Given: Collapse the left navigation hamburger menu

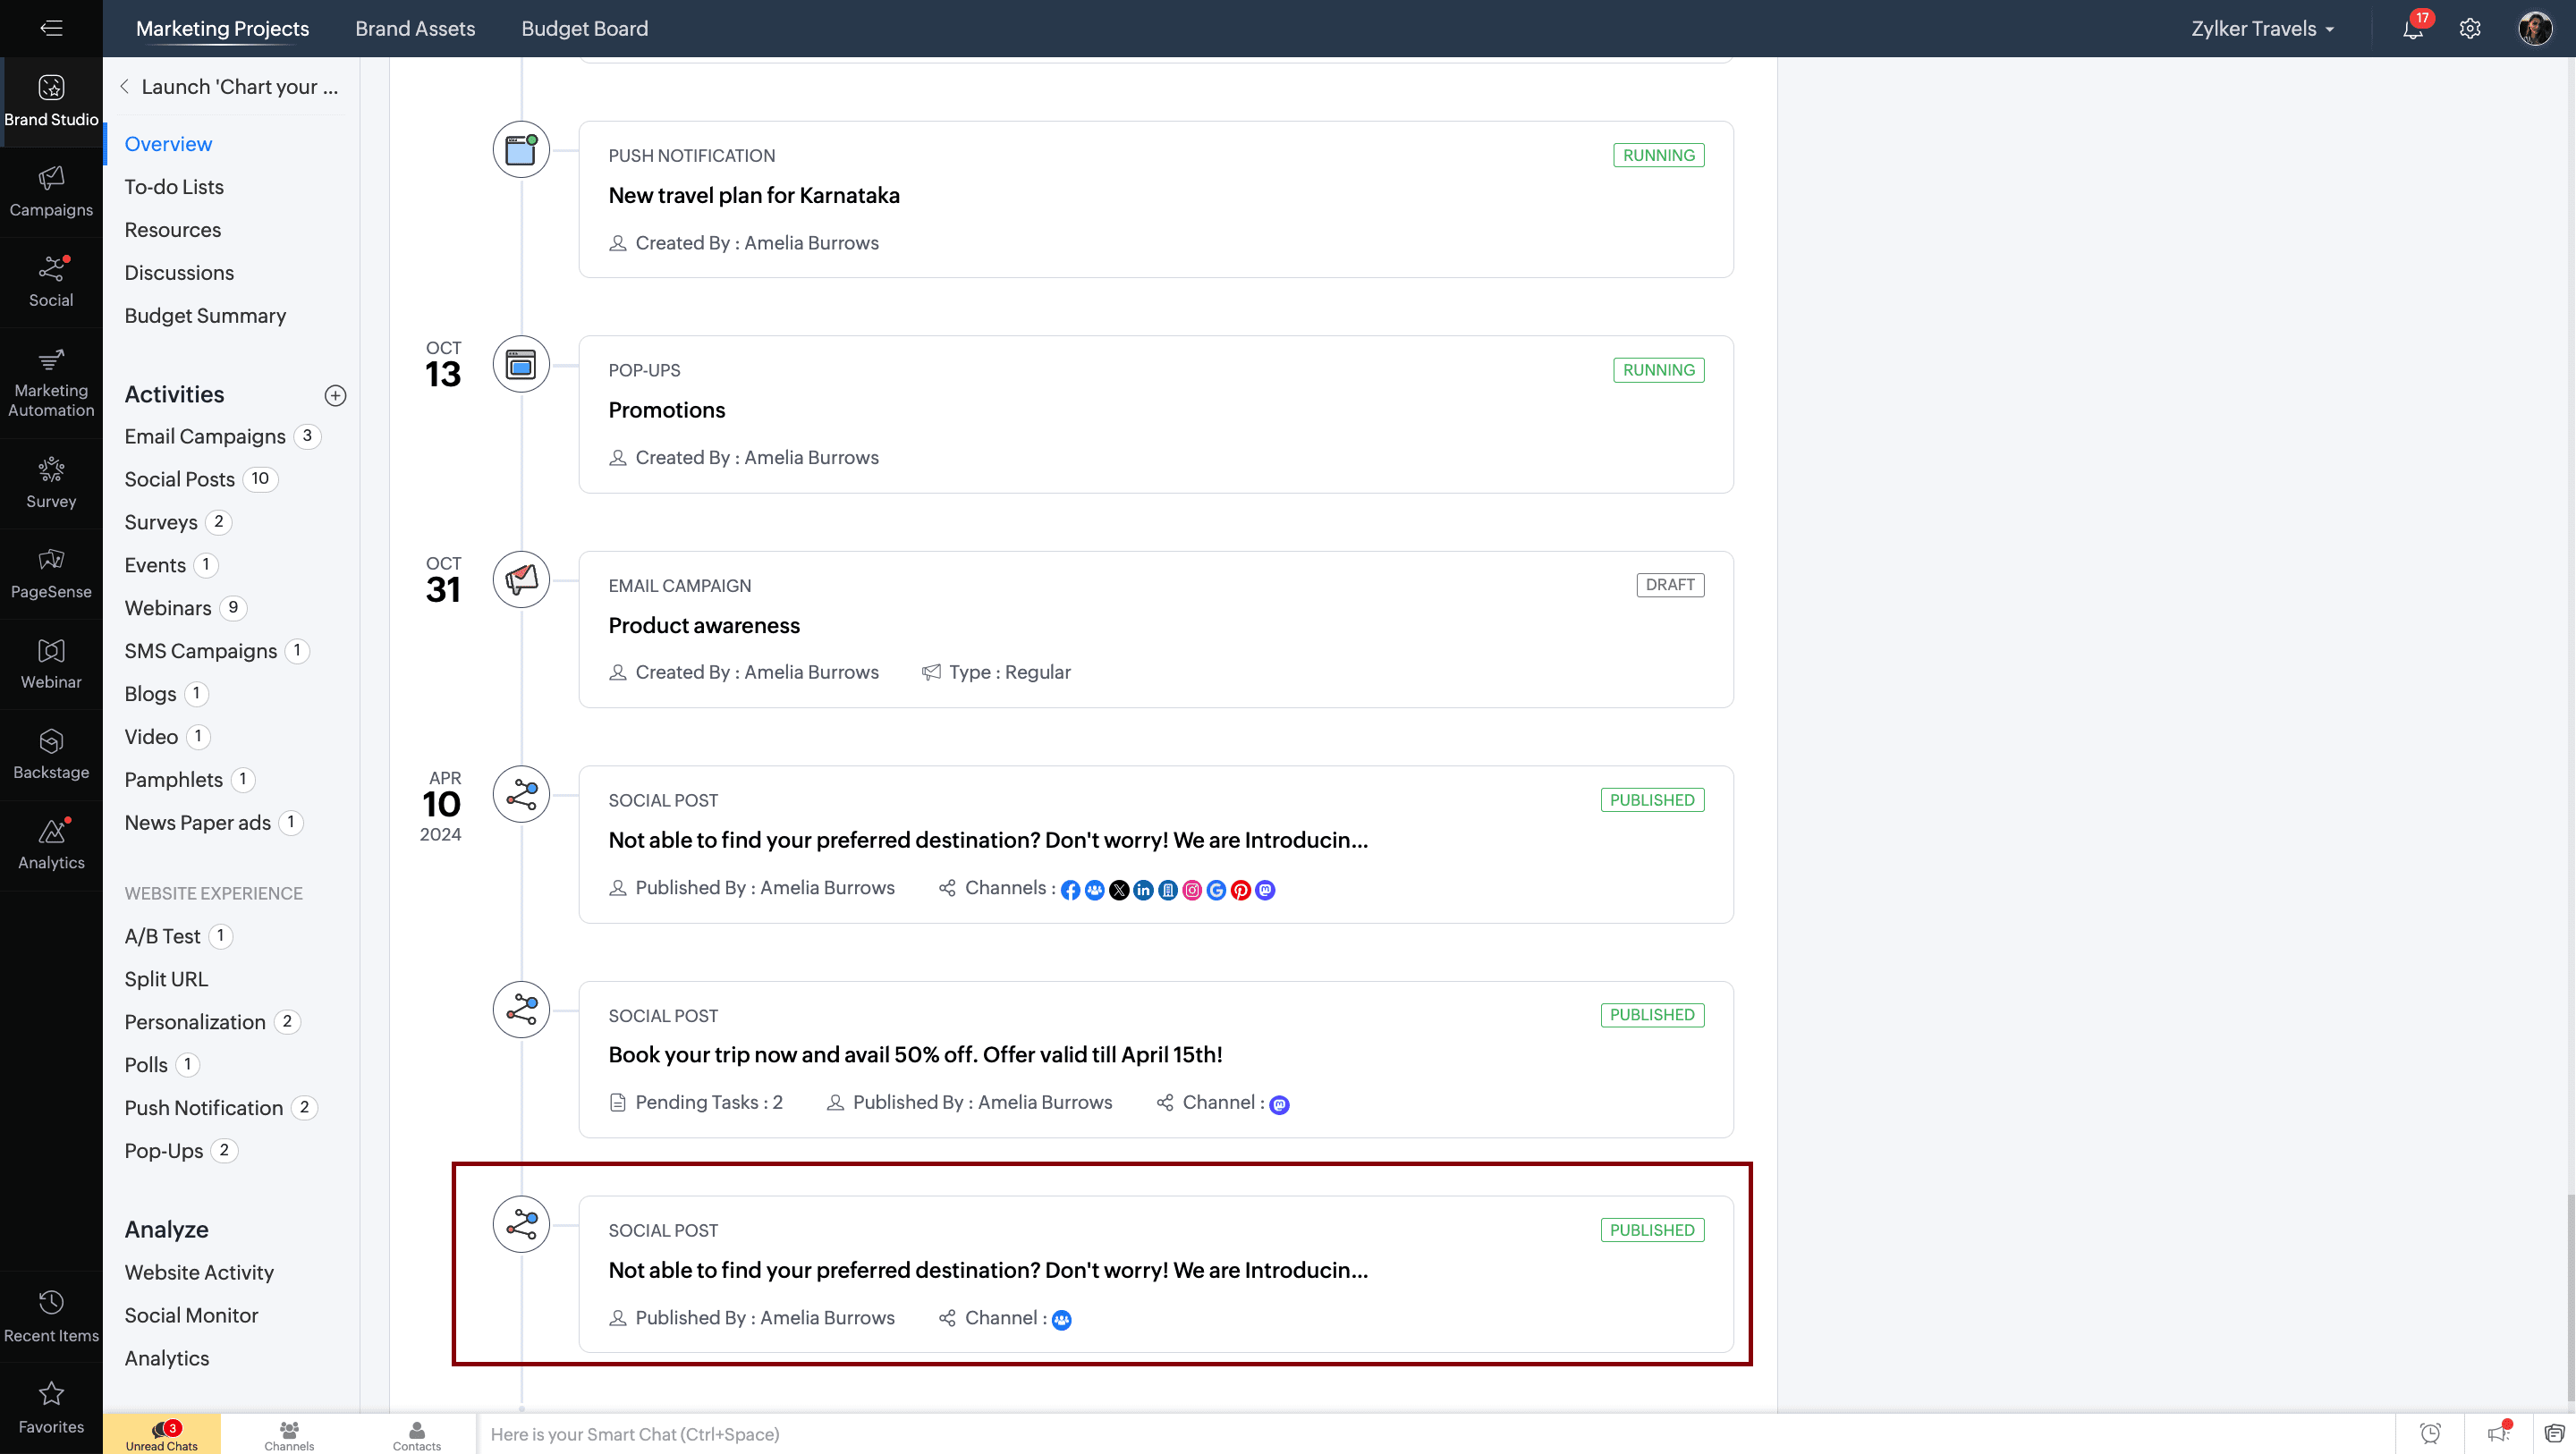Looking at the screenshot, I should tap(51, 28).
